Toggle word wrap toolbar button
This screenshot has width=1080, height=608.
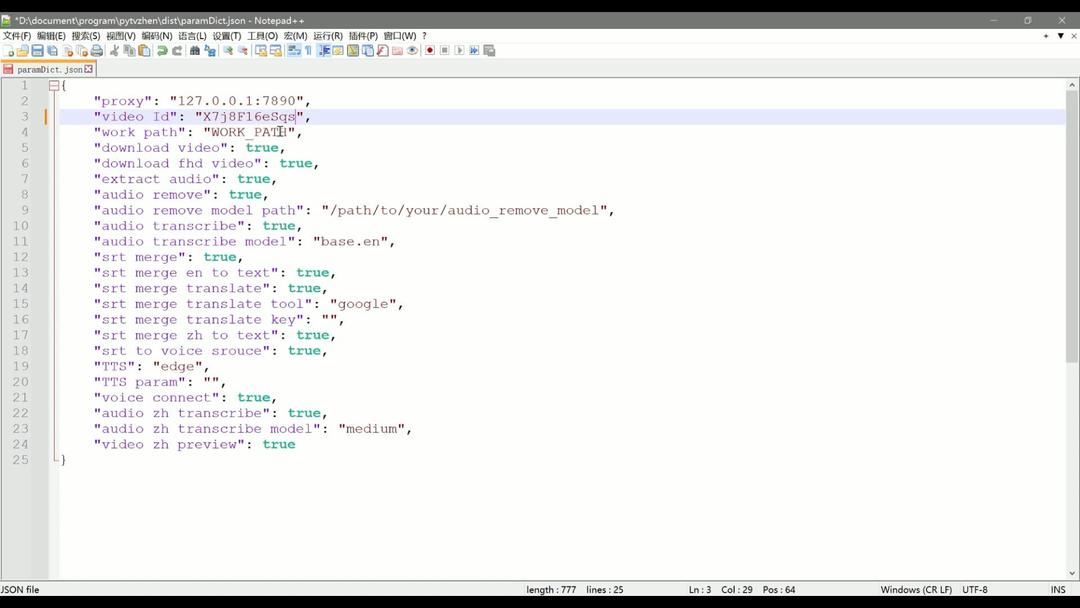[x=294, y=51]
